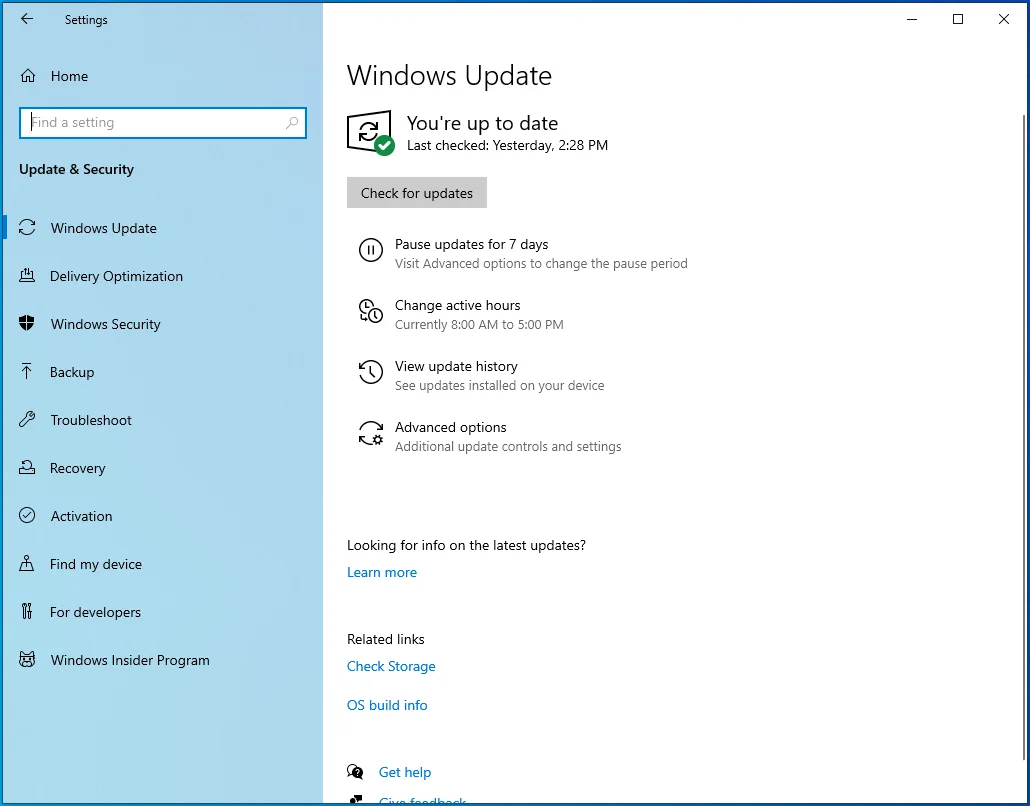
Task: Click the Get help chat icon
Action: pos(355,772)
